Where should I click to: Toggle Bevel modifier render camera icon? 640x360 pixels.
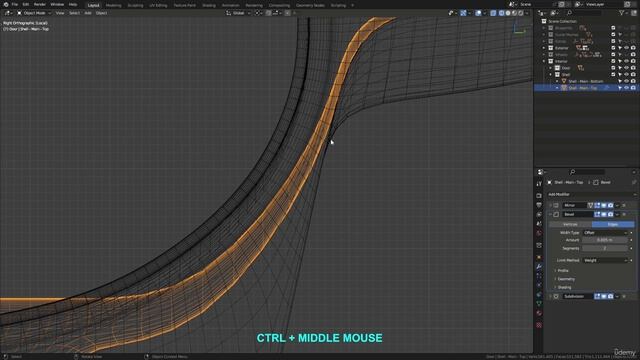point(611,214)
